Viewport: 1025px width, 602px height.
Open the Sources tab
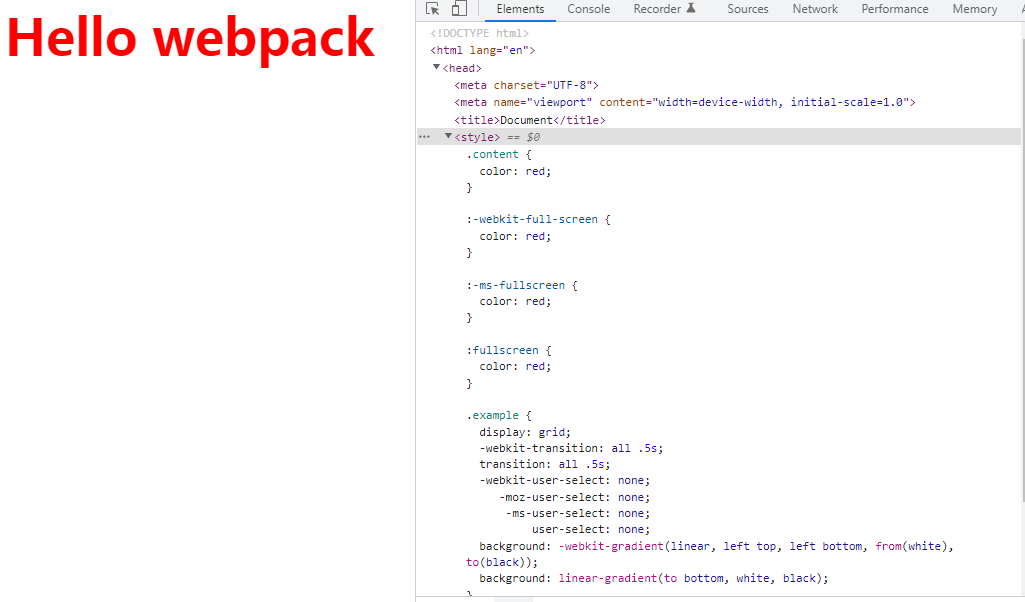tap(748, 9)
